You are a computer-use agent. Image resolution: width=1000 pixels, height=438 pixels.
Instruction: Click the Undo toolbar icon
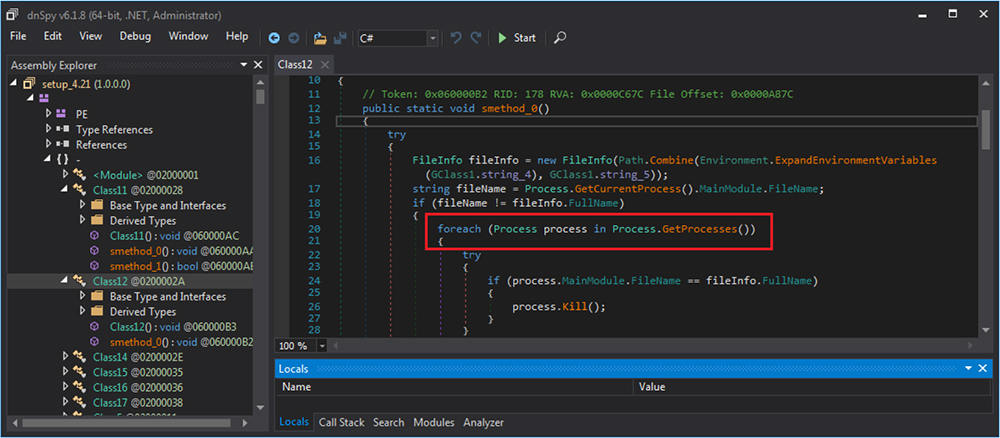pyautogui.click(x=457, y=38)
